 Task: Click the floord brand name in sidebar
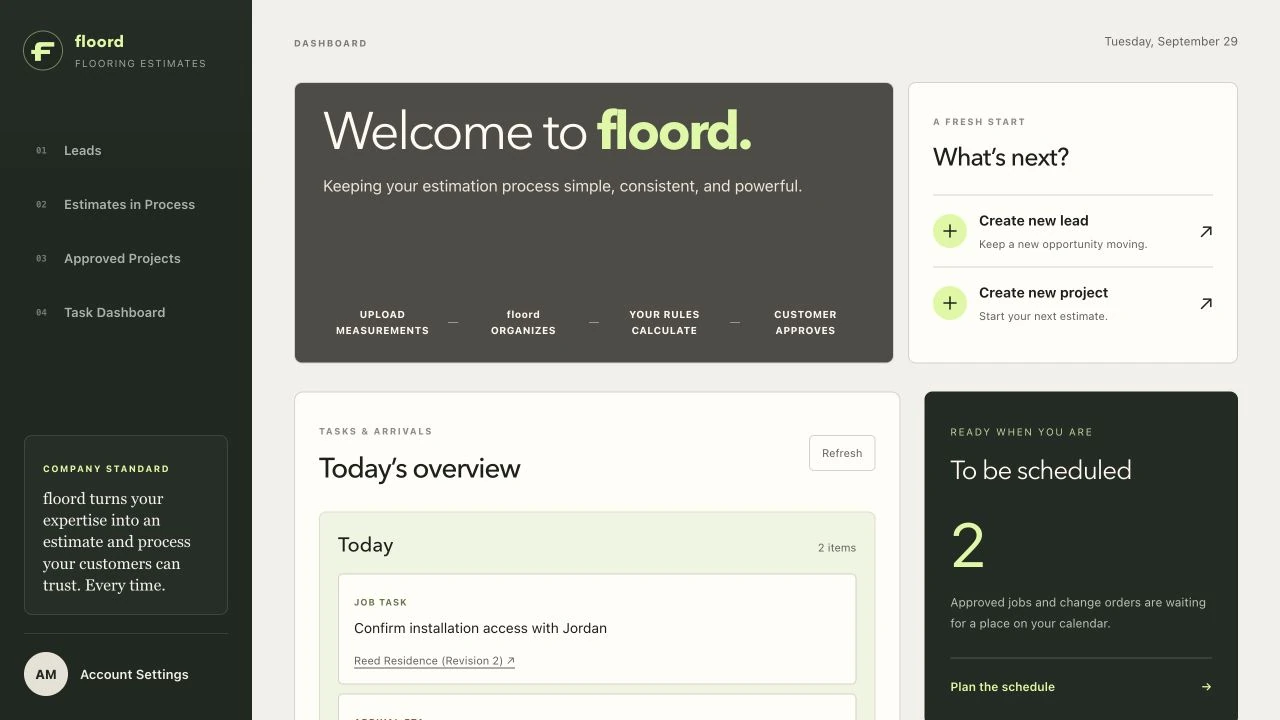tap(99, 42)
